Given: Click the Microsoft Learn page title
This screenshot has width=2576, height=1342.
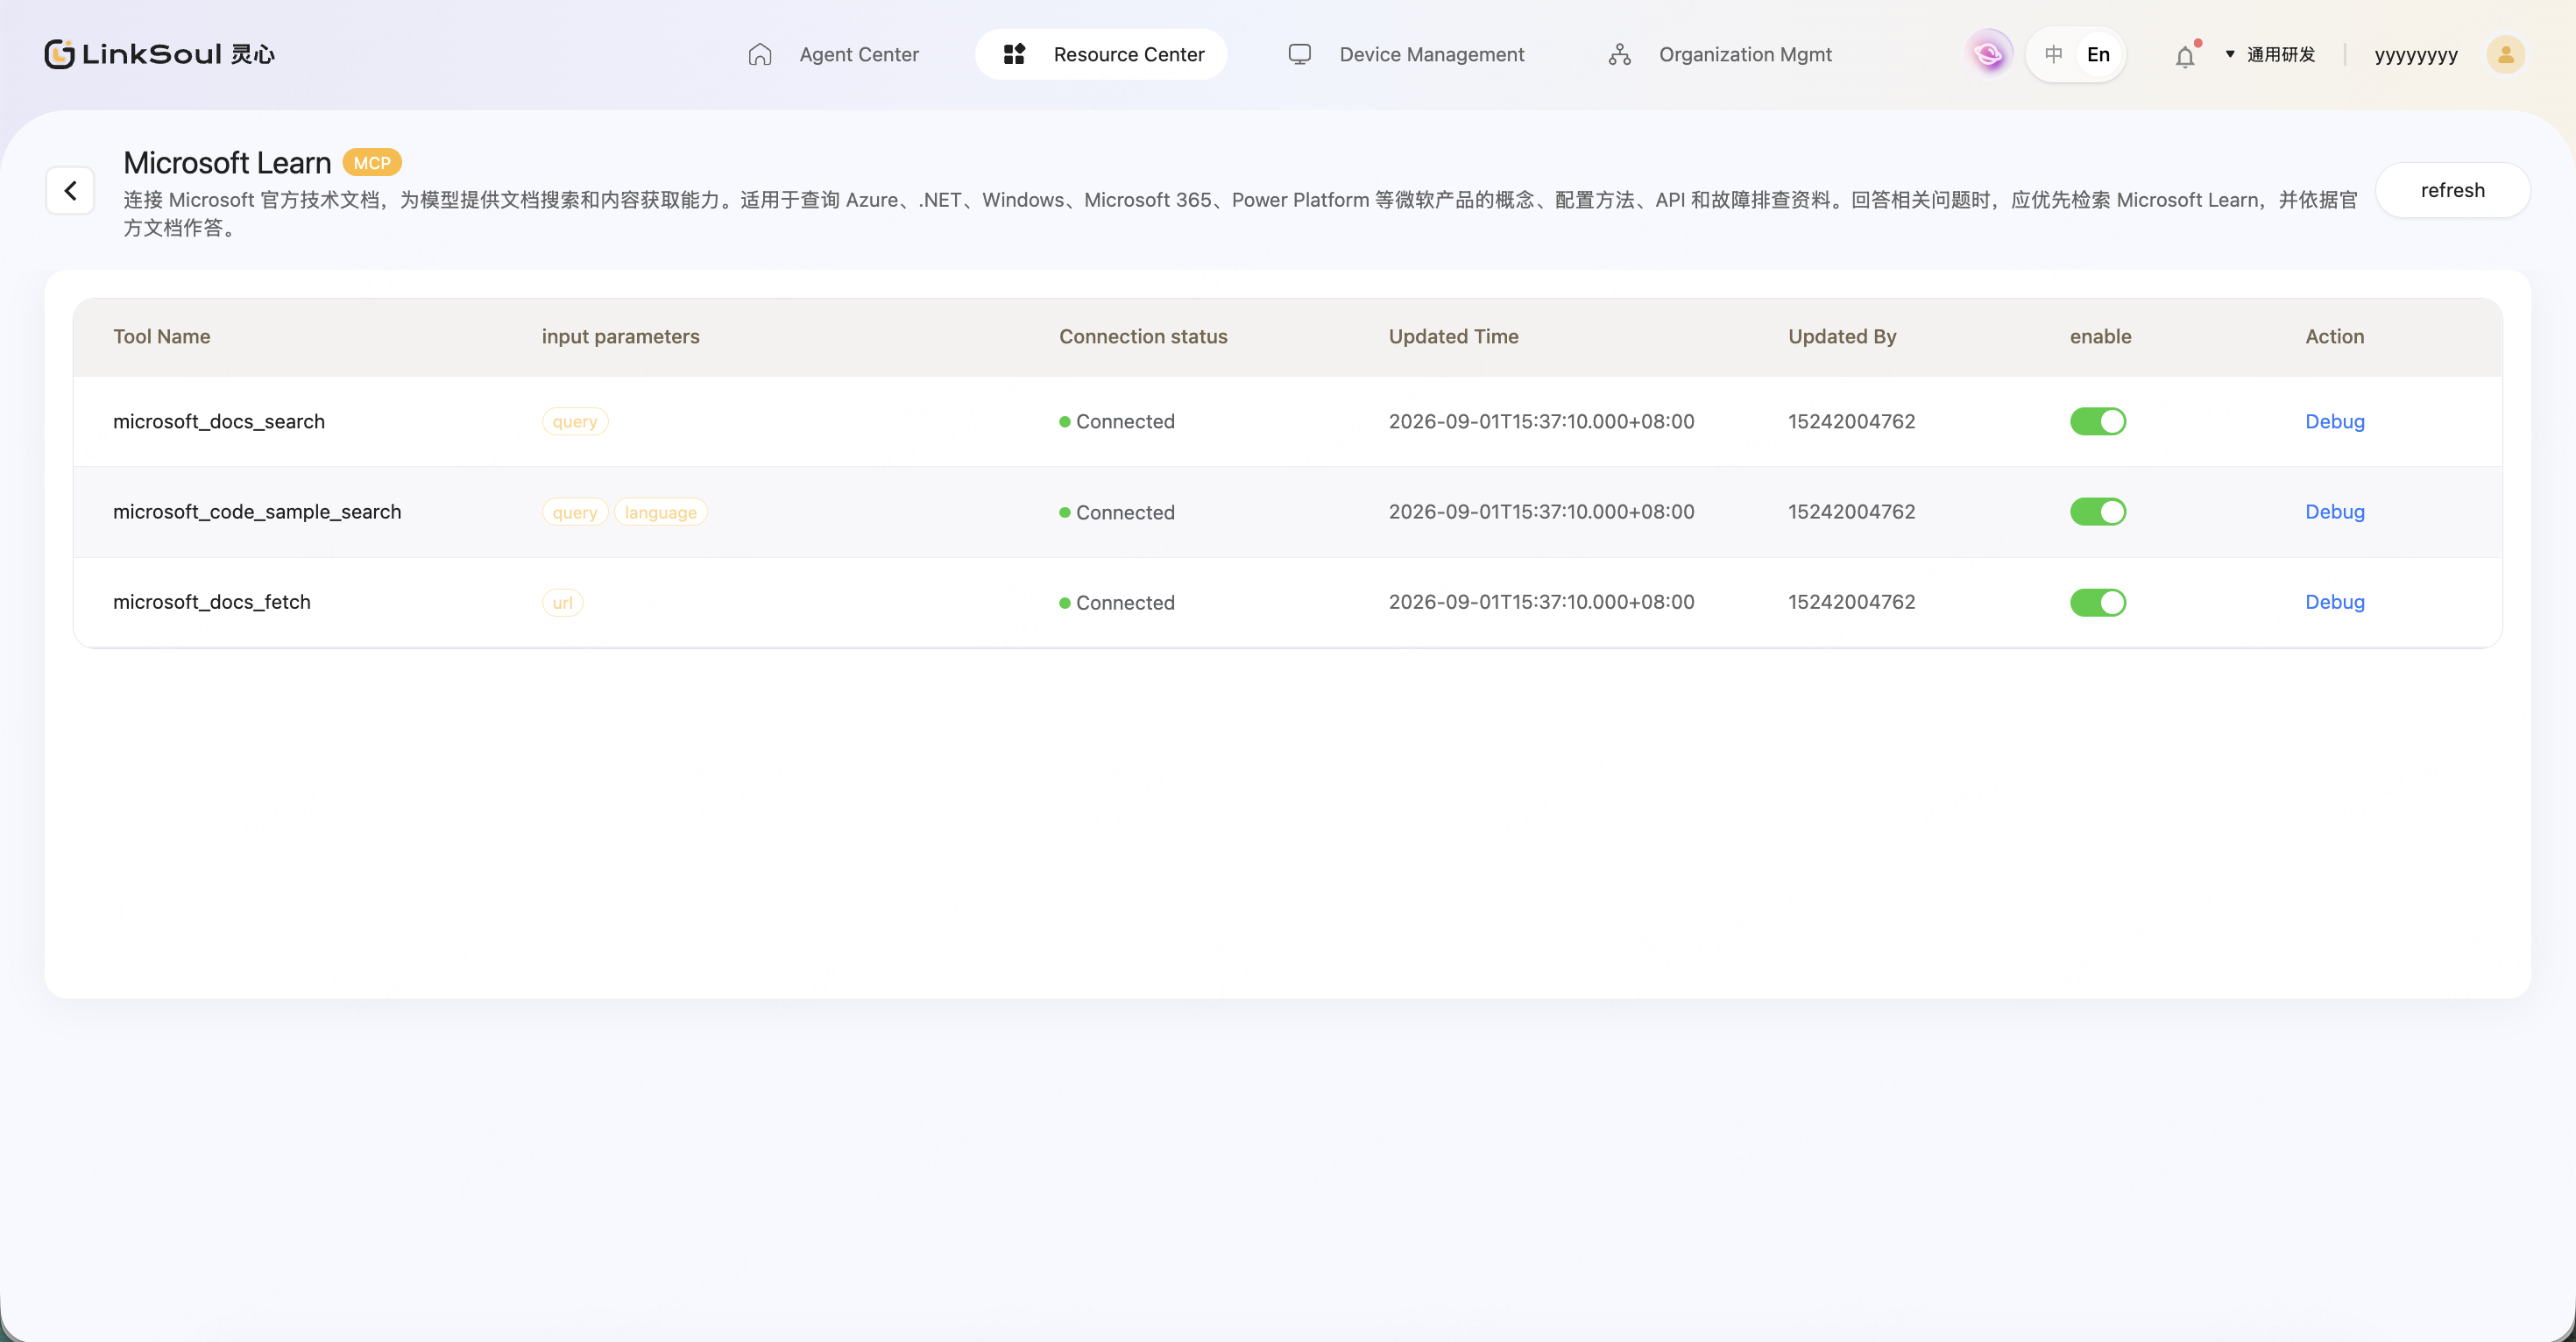Looking at the screenshot, I should pos(227,162).
